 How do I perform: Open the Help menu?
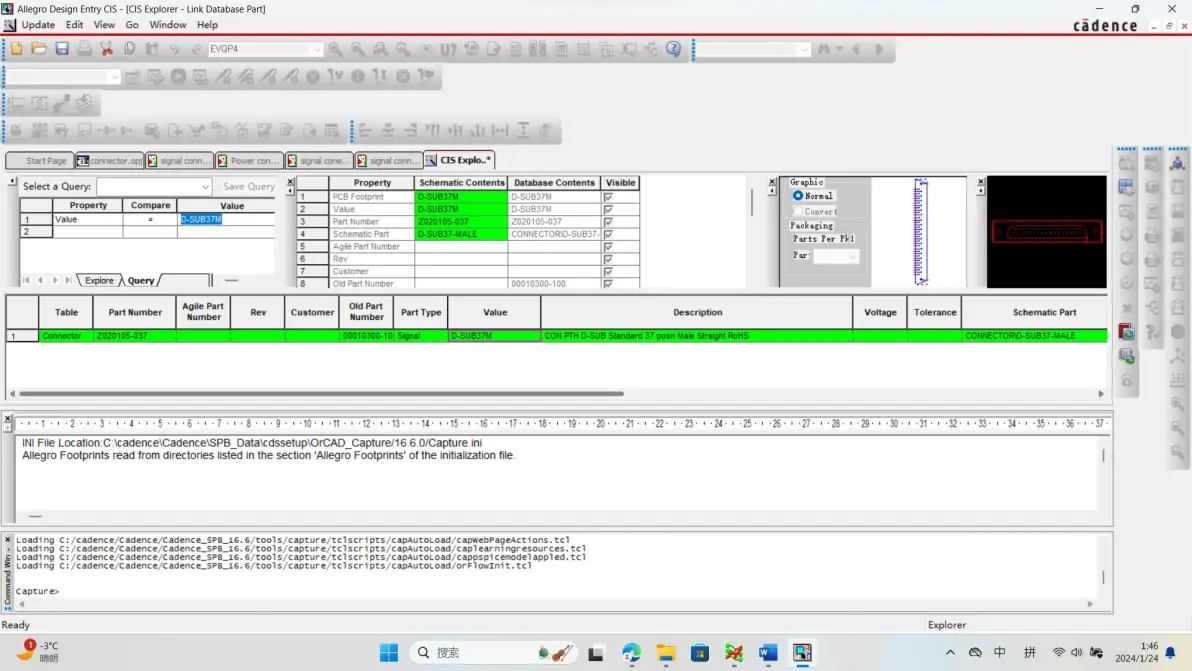(x=208, y=25)
